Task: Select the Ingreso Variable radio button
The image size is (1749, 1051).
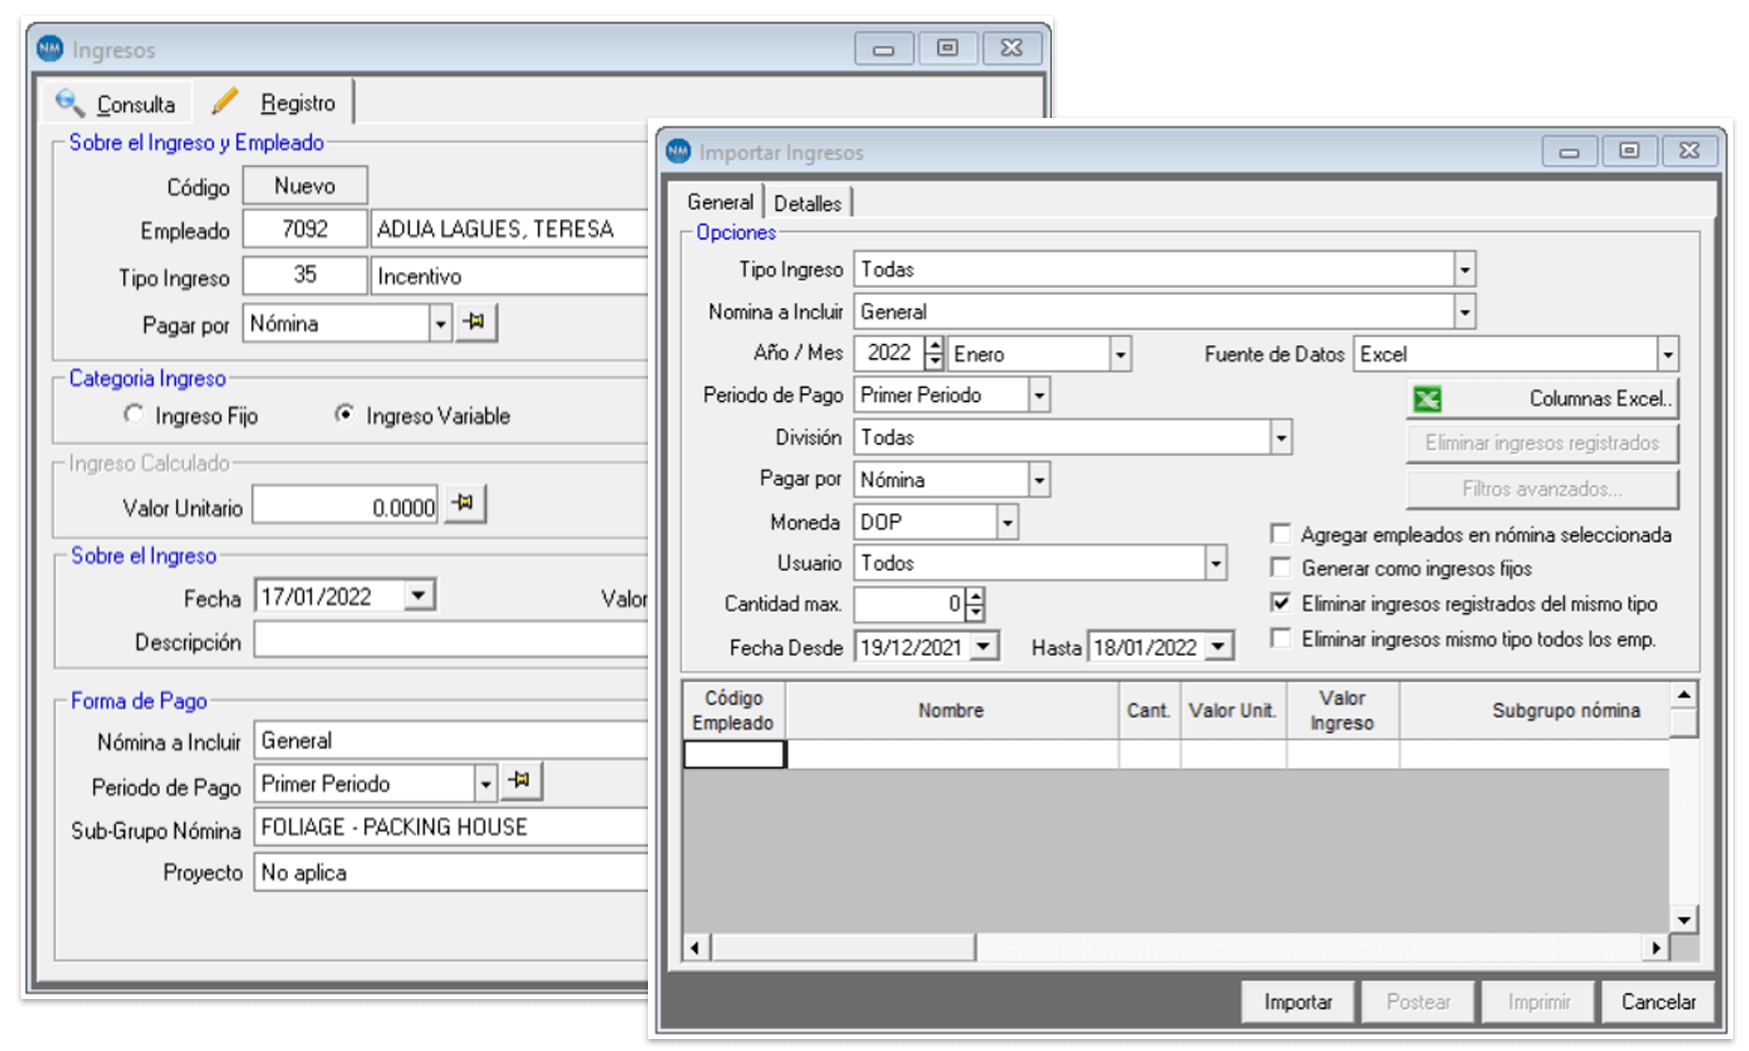Action: coord(344,413)
